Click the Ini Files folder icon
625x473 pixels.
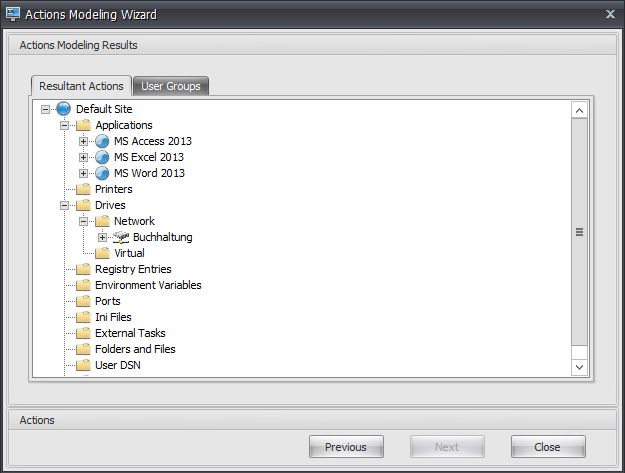(83, 317)
